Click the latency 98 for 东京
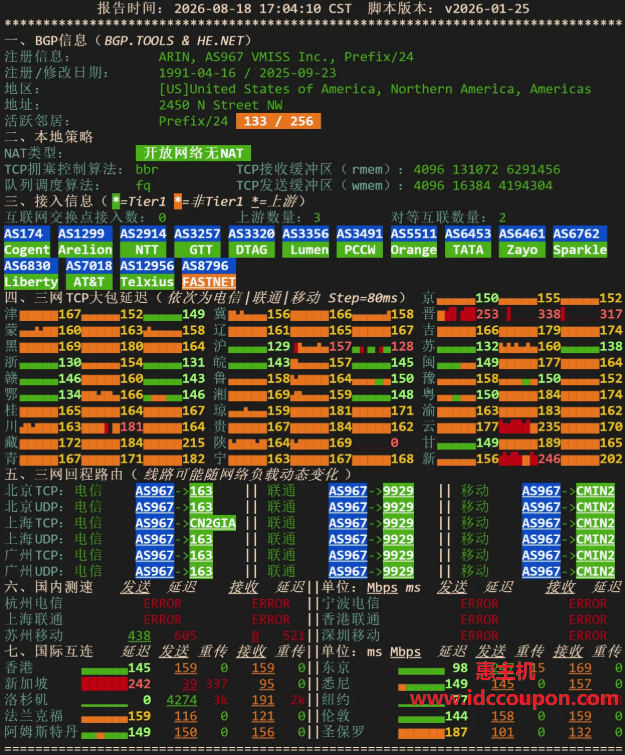625x755 pixels. click(460, 668)
